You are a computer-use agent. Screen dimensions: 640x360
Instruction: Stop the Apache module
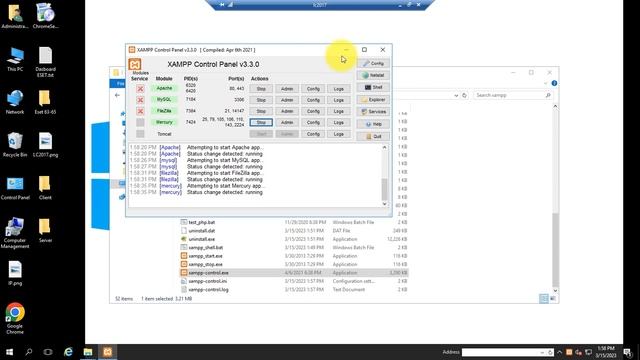(x=261, y=89)
